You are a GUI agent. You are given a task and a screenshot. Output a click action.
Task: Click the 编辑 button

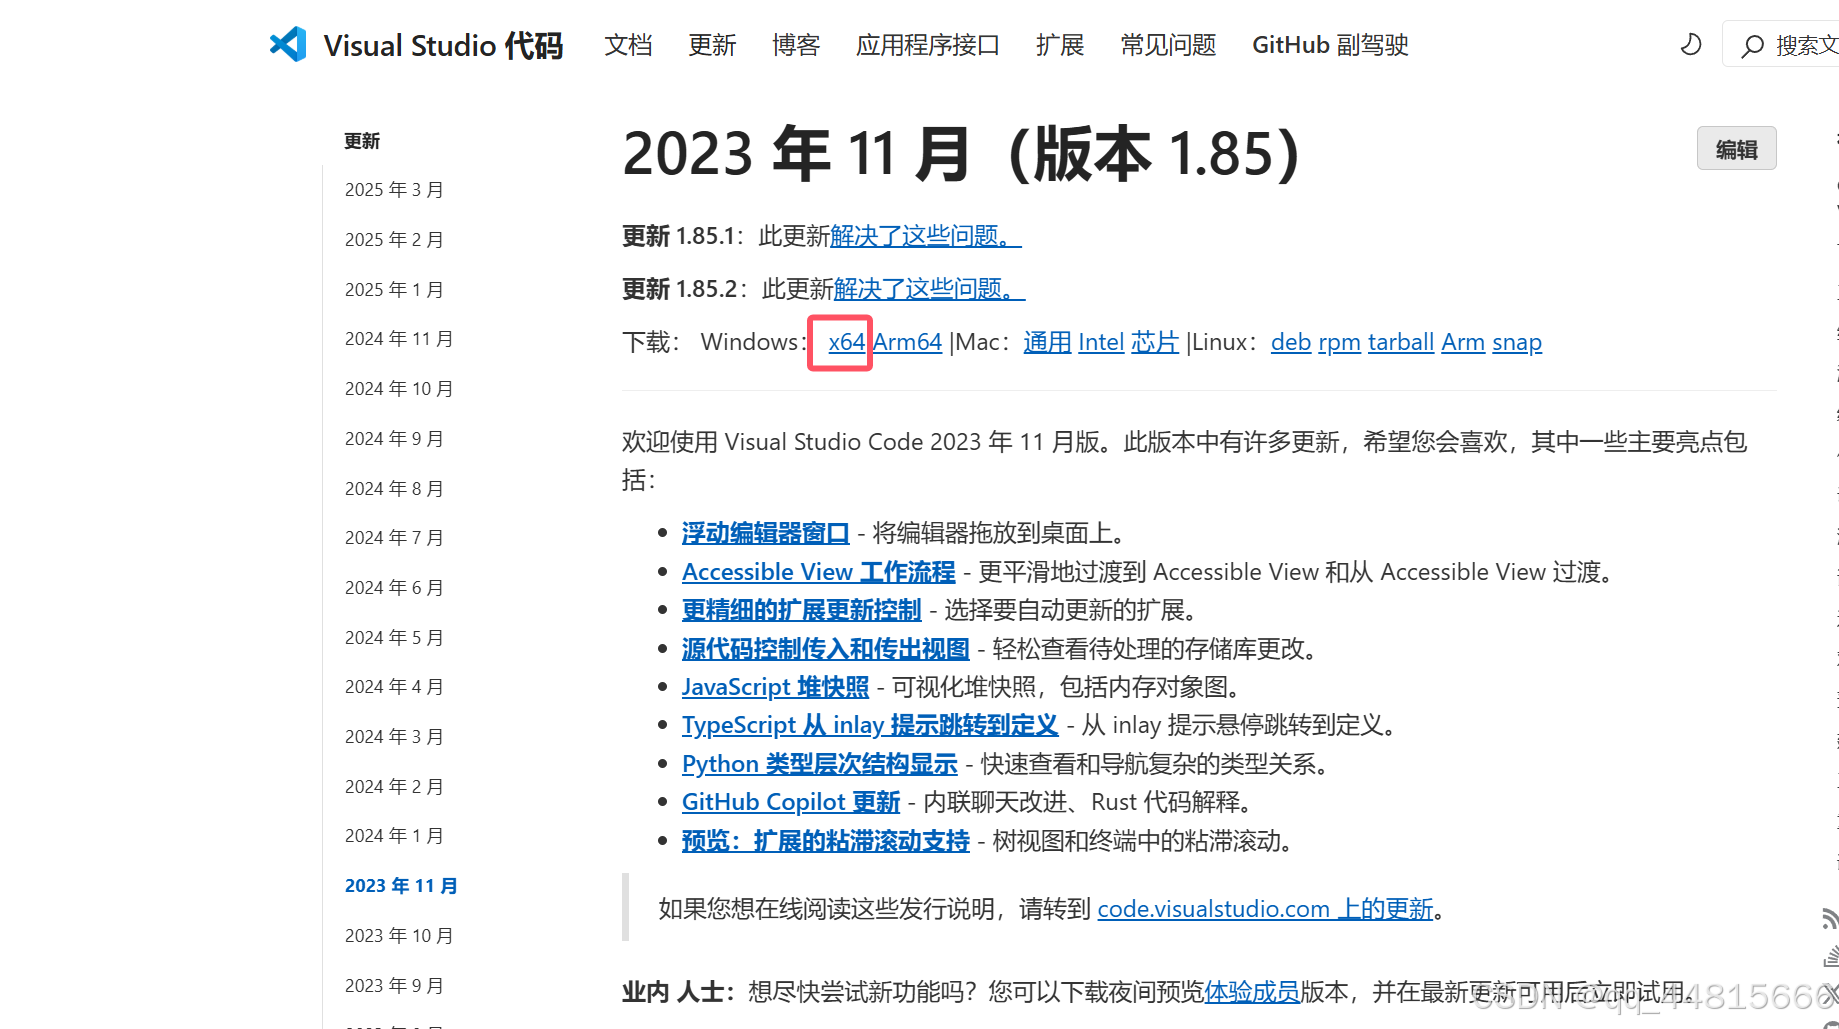1736,149
